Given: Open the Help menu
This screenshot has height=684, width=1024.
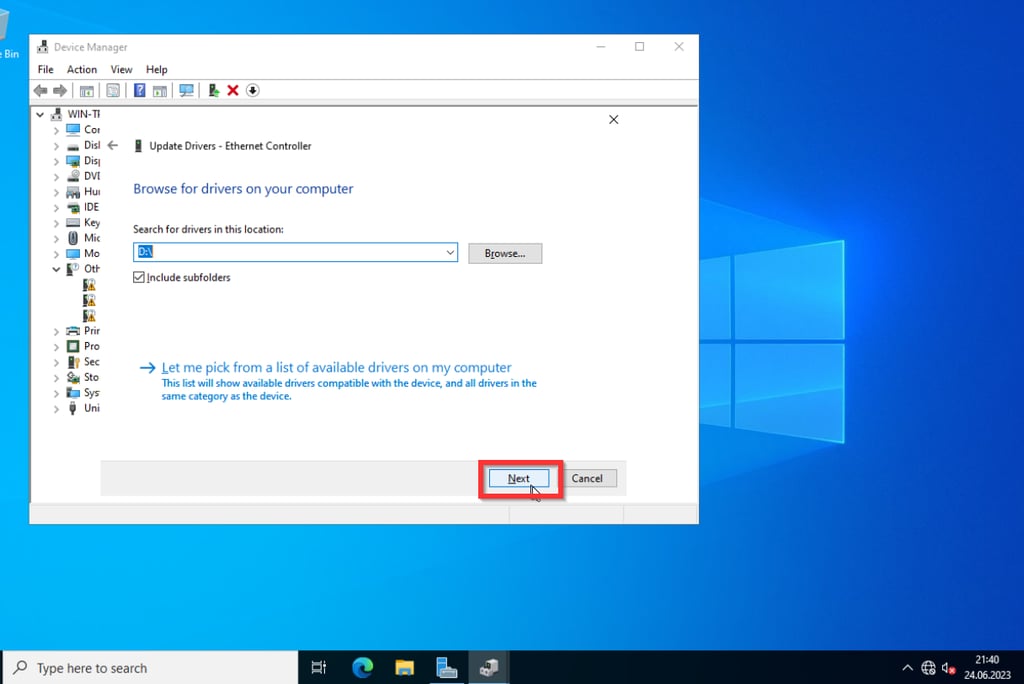Looking at the screenshot, I should click(x=157, y=69).
